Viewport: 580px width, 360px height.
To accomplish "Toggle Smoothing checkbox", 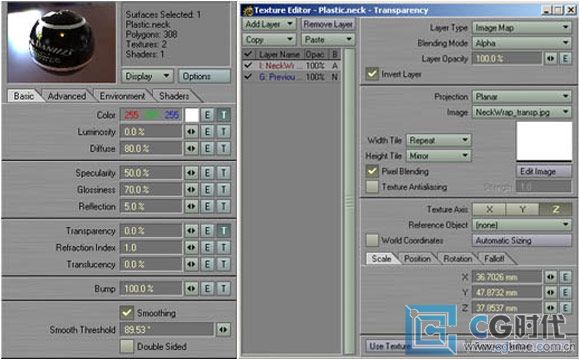I will pyautogui.click(x=127, y=313).
